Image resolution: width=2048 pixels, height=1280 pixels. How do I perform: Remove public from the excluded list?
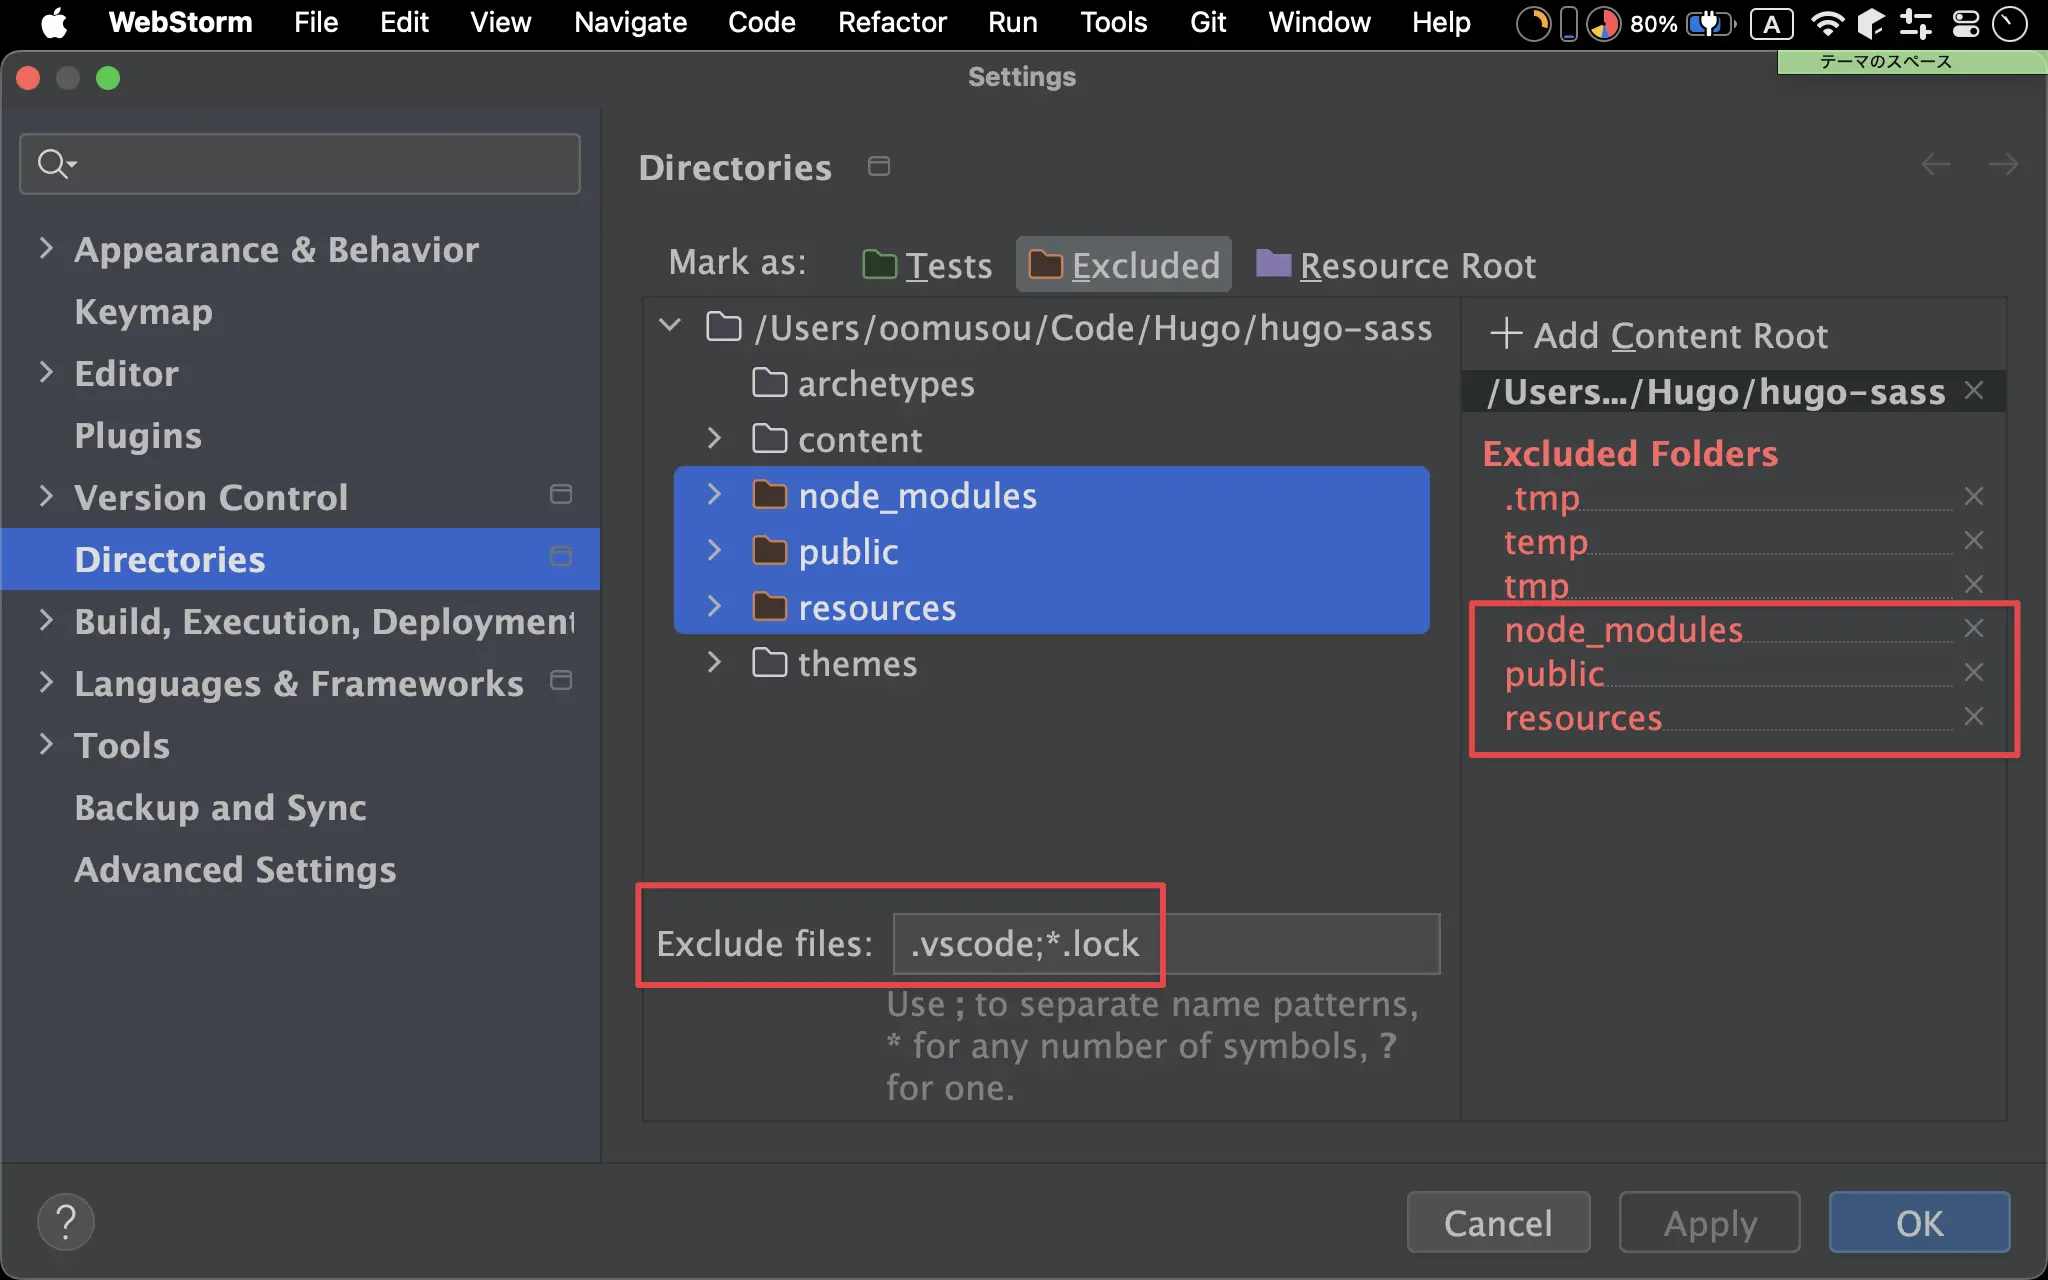pyautogui.click(x=1973, y=673)
